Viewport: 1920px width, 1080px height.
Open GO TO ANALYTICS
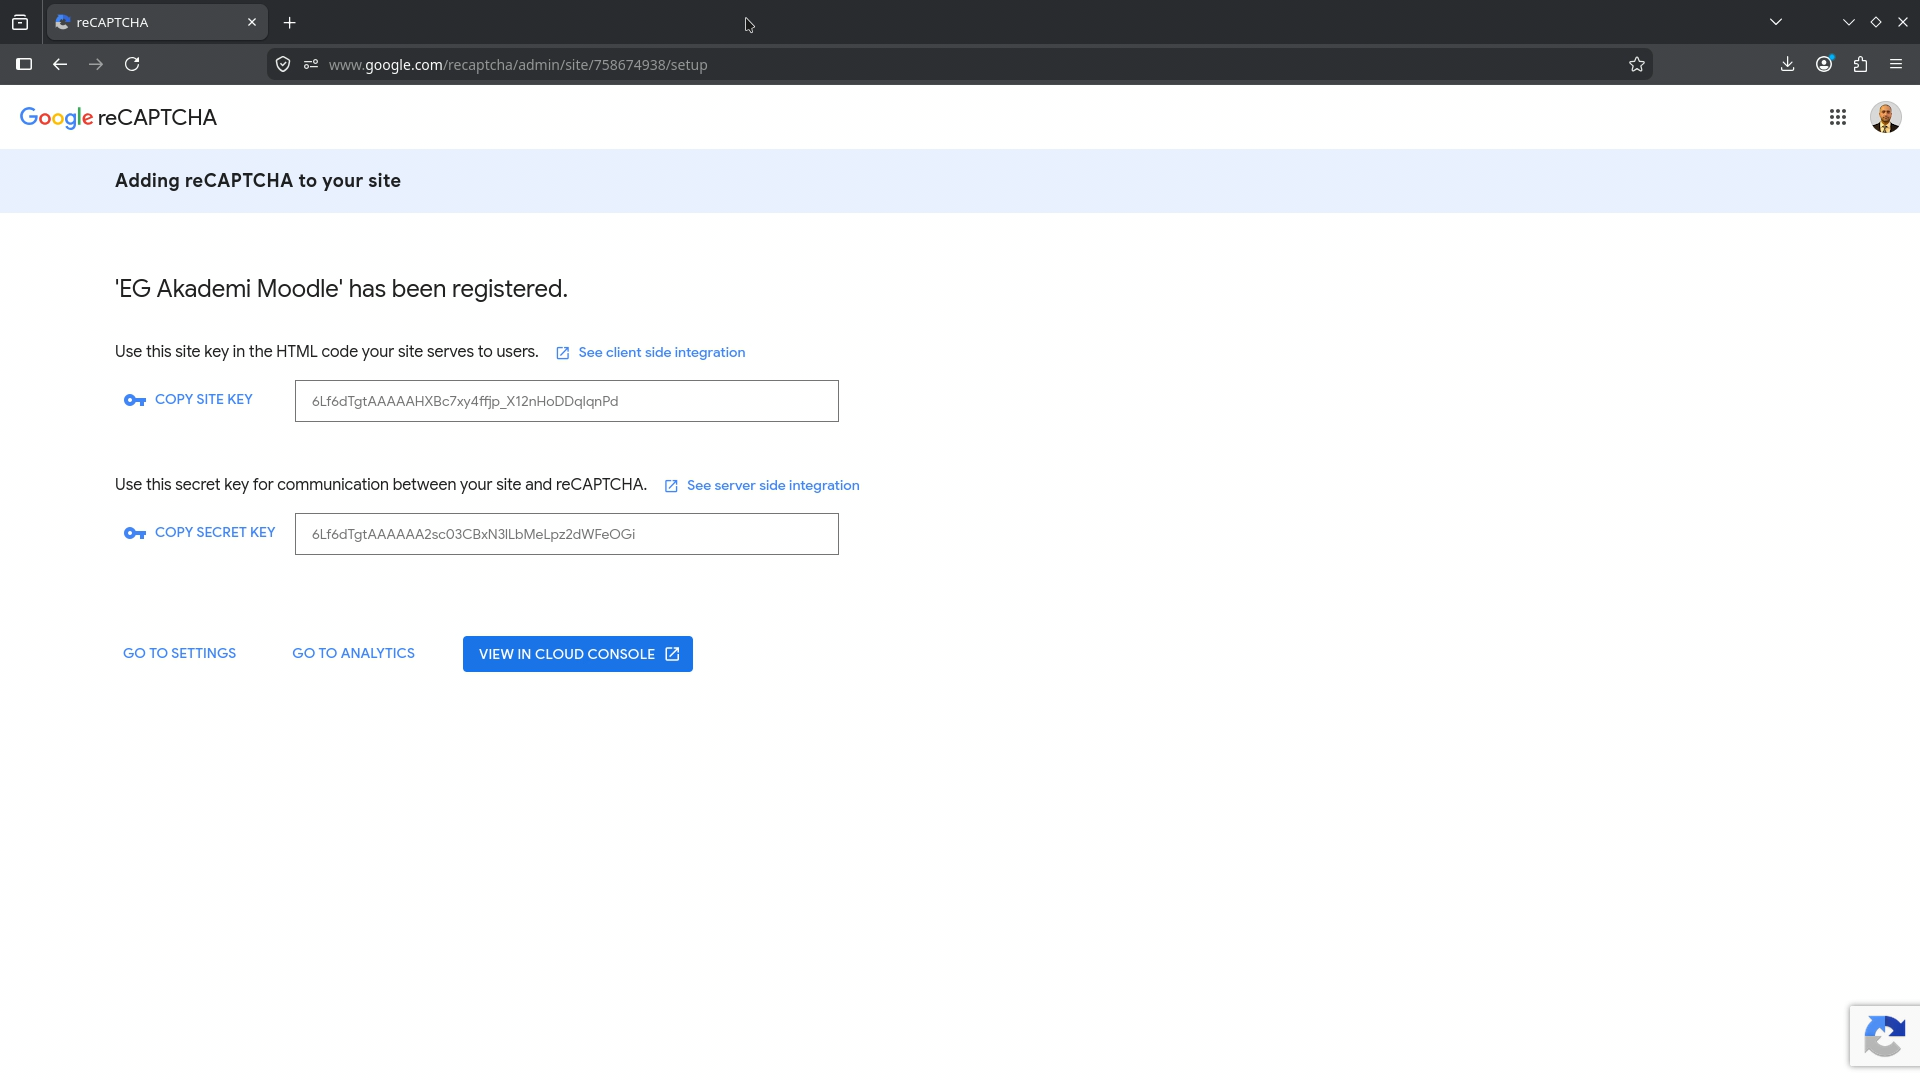click(x=353, y=654)
